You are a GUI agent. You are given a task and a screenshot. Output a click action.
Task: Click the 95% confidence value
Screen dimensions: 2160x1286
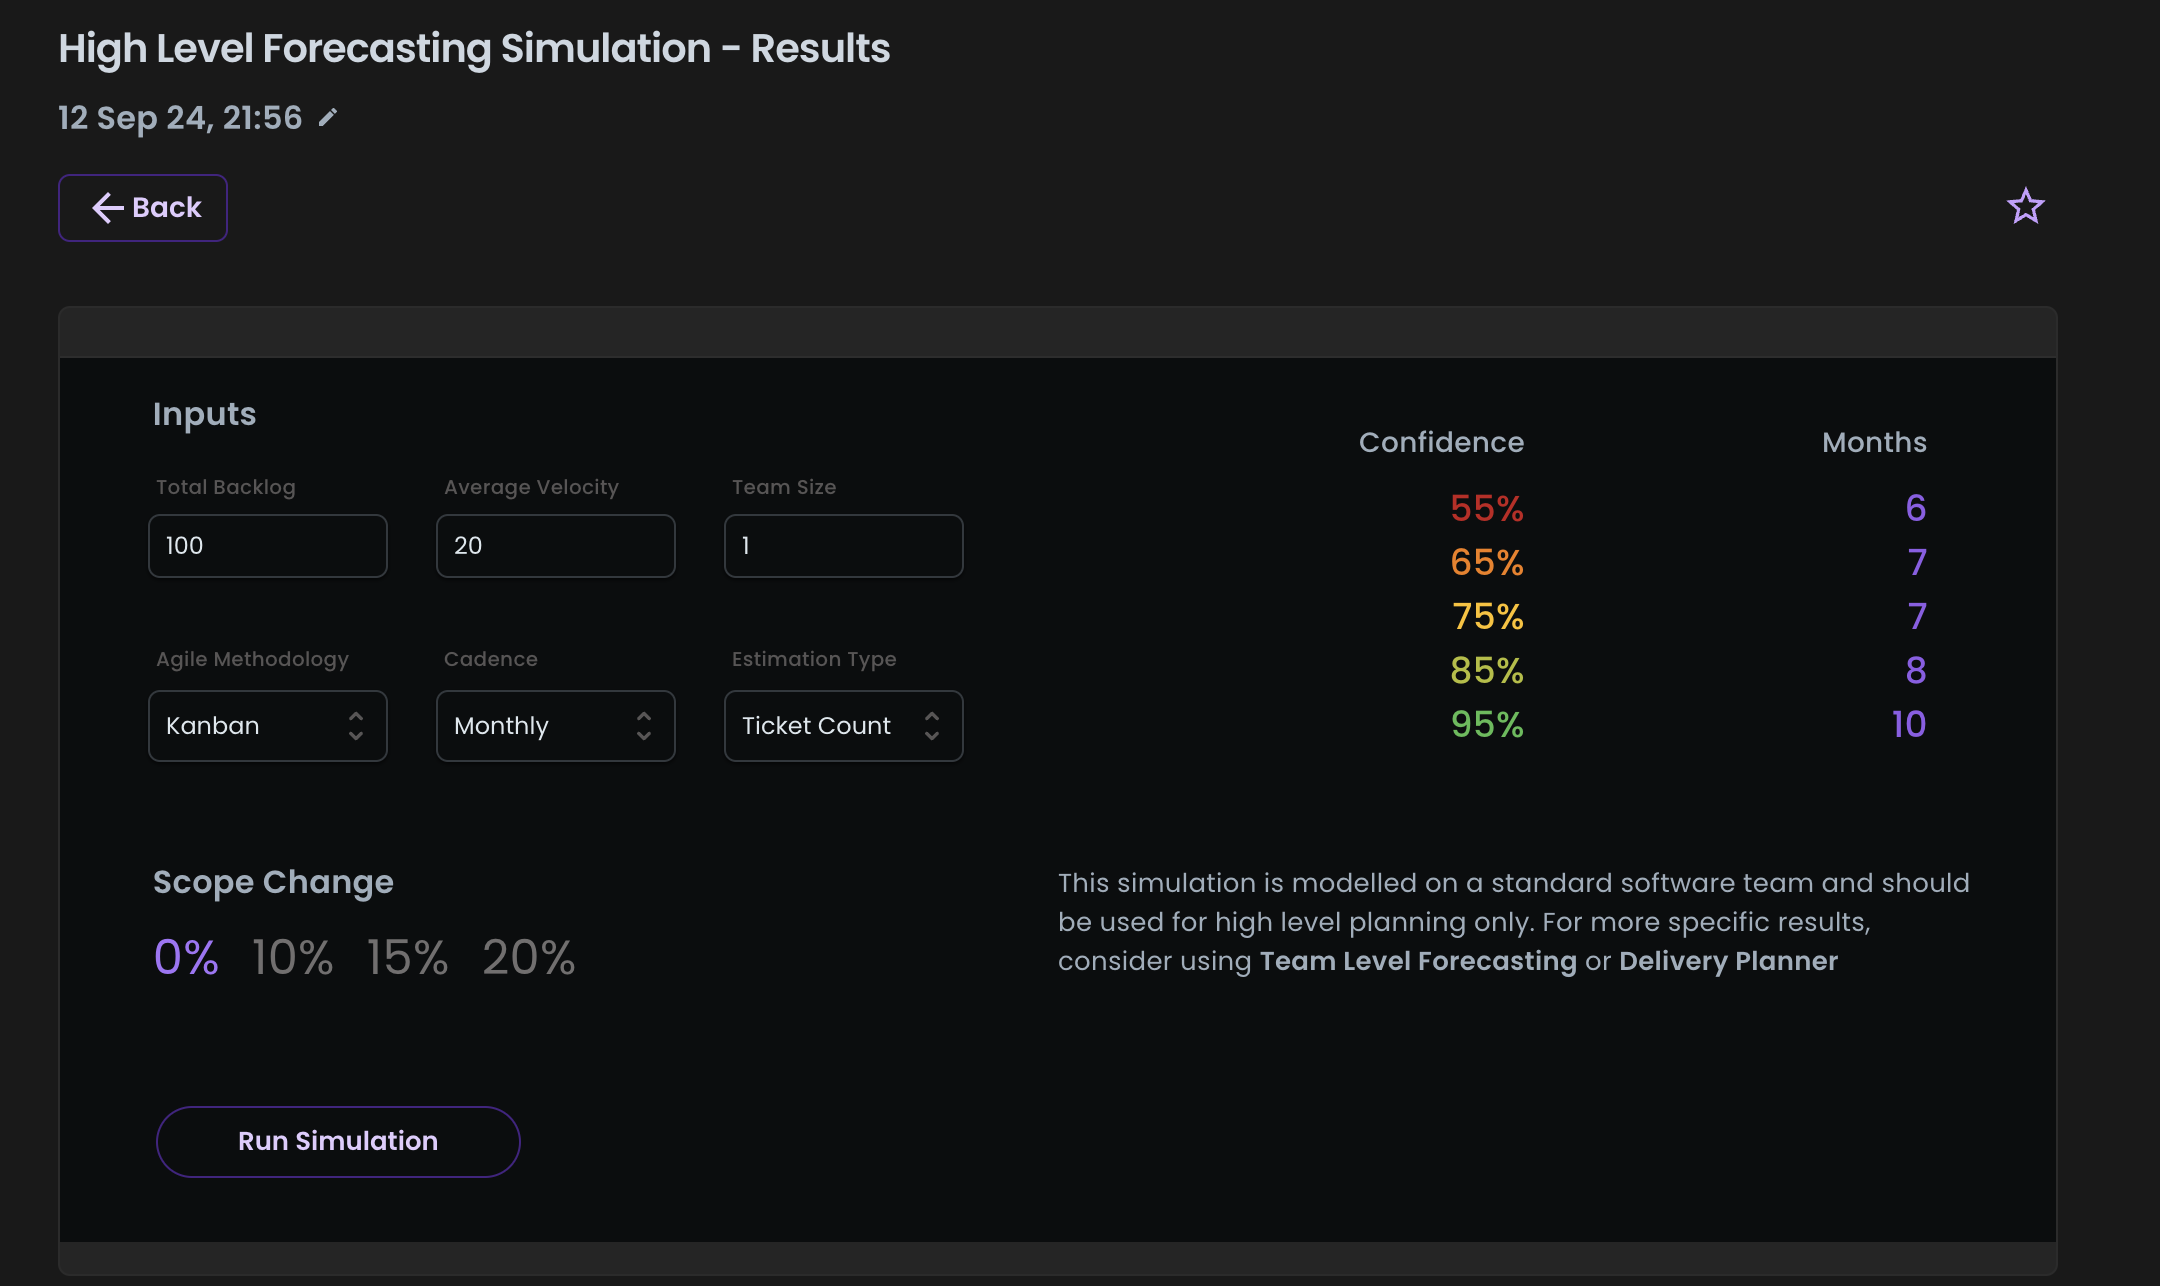pos(1487,724)
